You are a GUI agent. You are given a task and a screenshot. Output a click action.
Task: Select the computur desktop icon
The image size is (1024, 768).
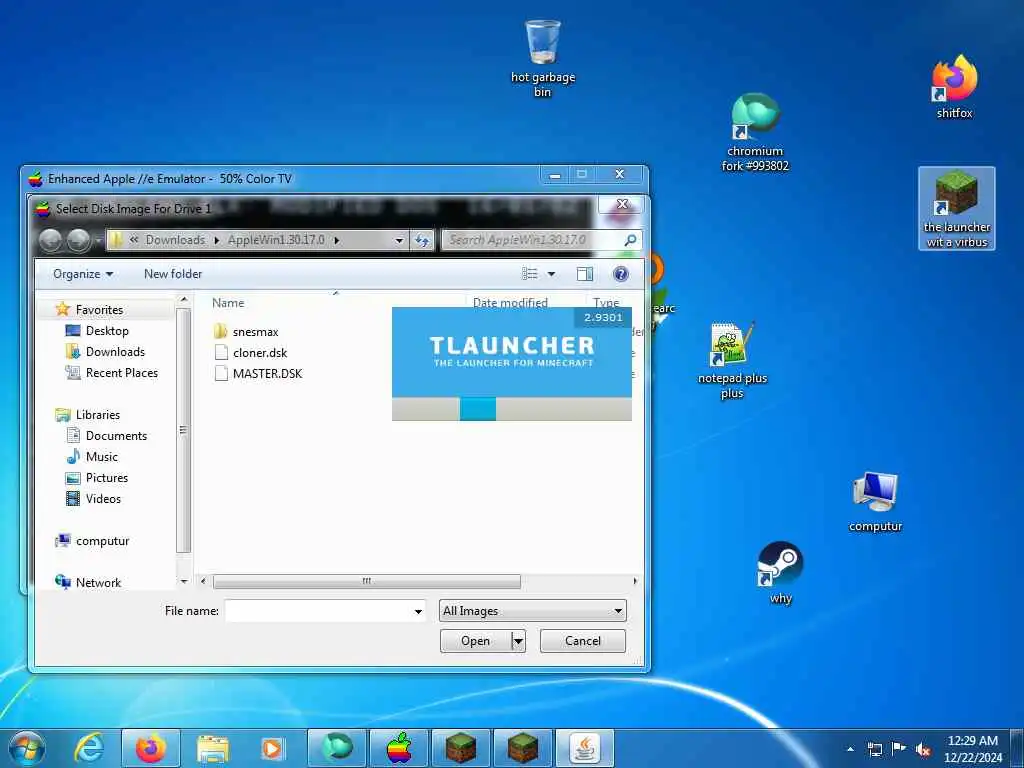875,502
